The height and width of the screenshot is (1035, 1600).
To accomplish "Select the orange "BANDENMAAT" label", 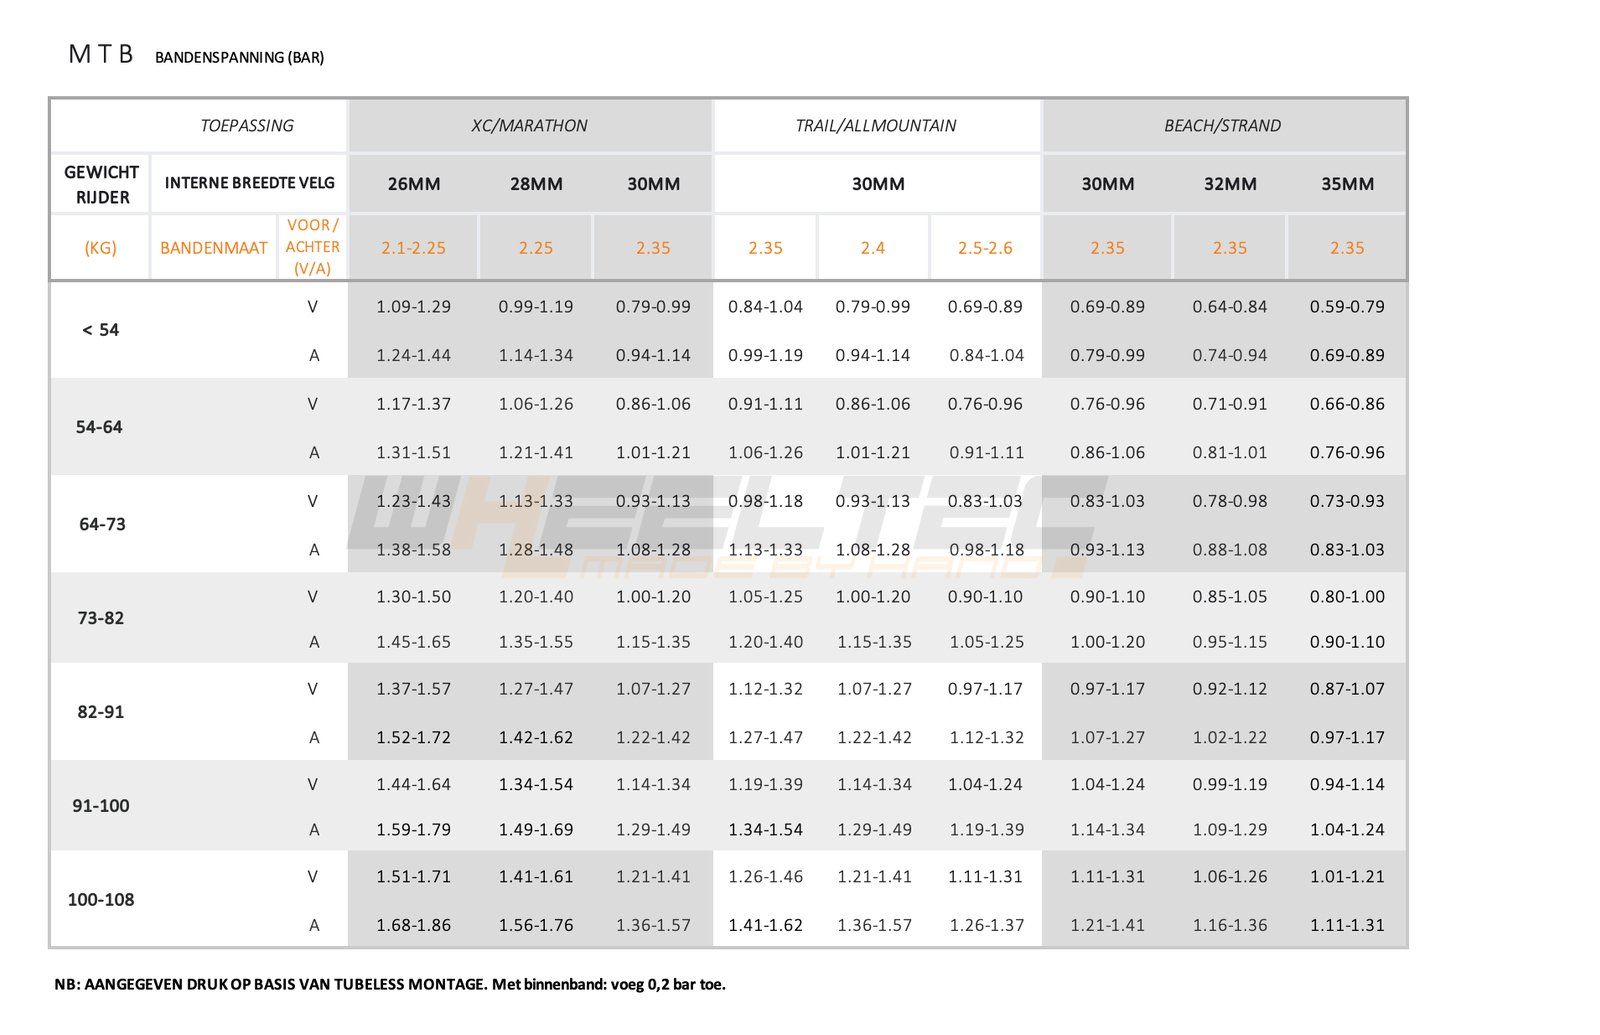I will (214, 248).
